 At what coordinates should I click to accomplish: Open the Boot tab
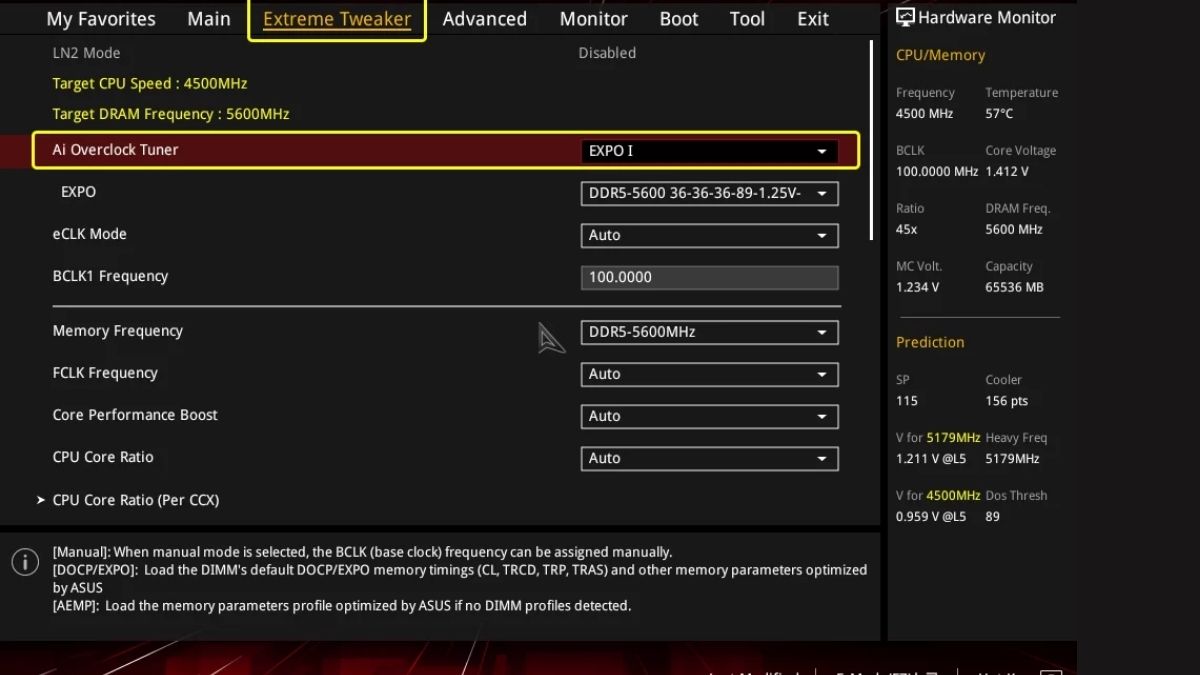click(x=679, y=19)
